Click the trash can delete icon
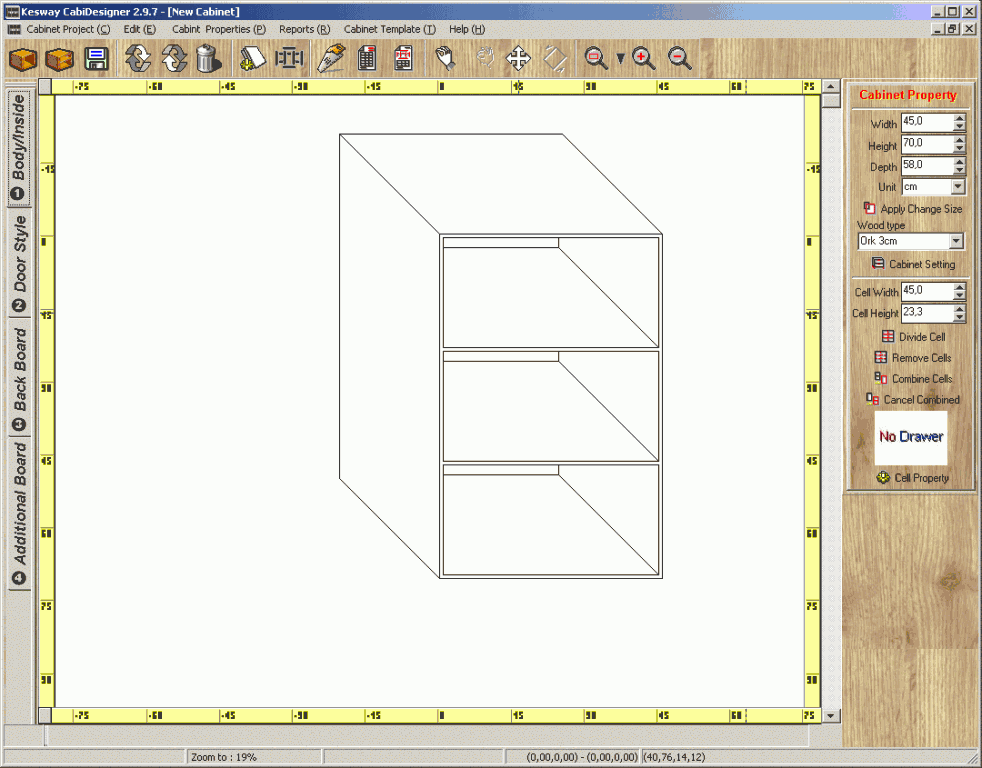This screenshot has width=982, height=768. pos(208,58)
